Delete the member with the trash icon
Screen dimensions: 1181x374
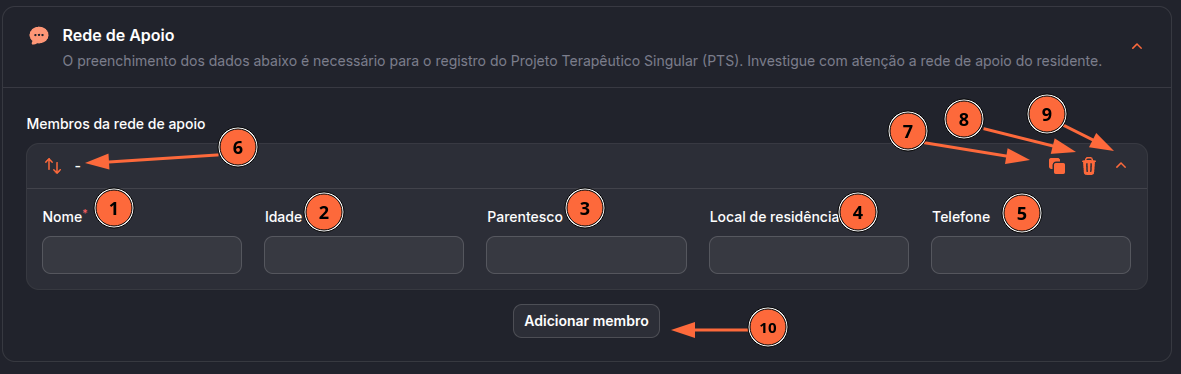1088,166
